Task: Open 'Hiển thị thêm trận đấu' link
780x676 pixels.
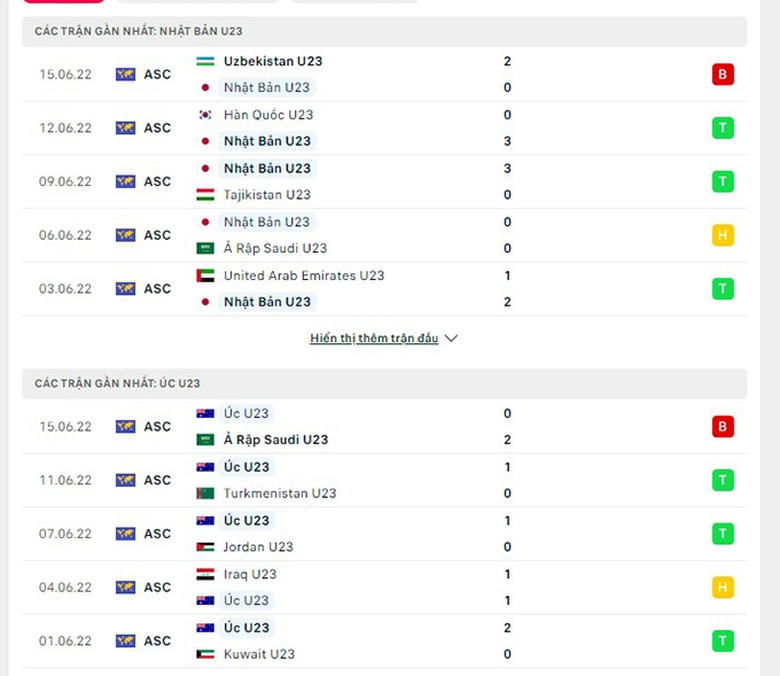Action: point(374,338)
